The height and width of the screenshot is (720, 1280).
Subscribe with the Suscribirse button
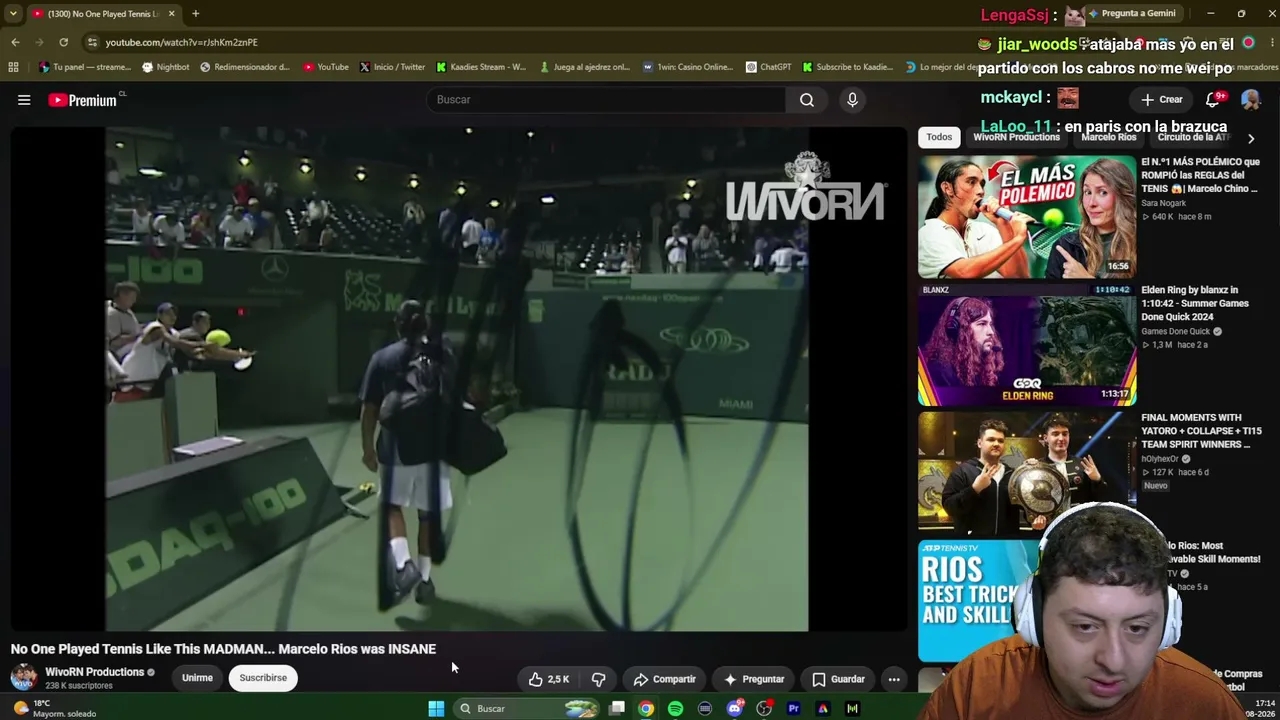point(263,678)
